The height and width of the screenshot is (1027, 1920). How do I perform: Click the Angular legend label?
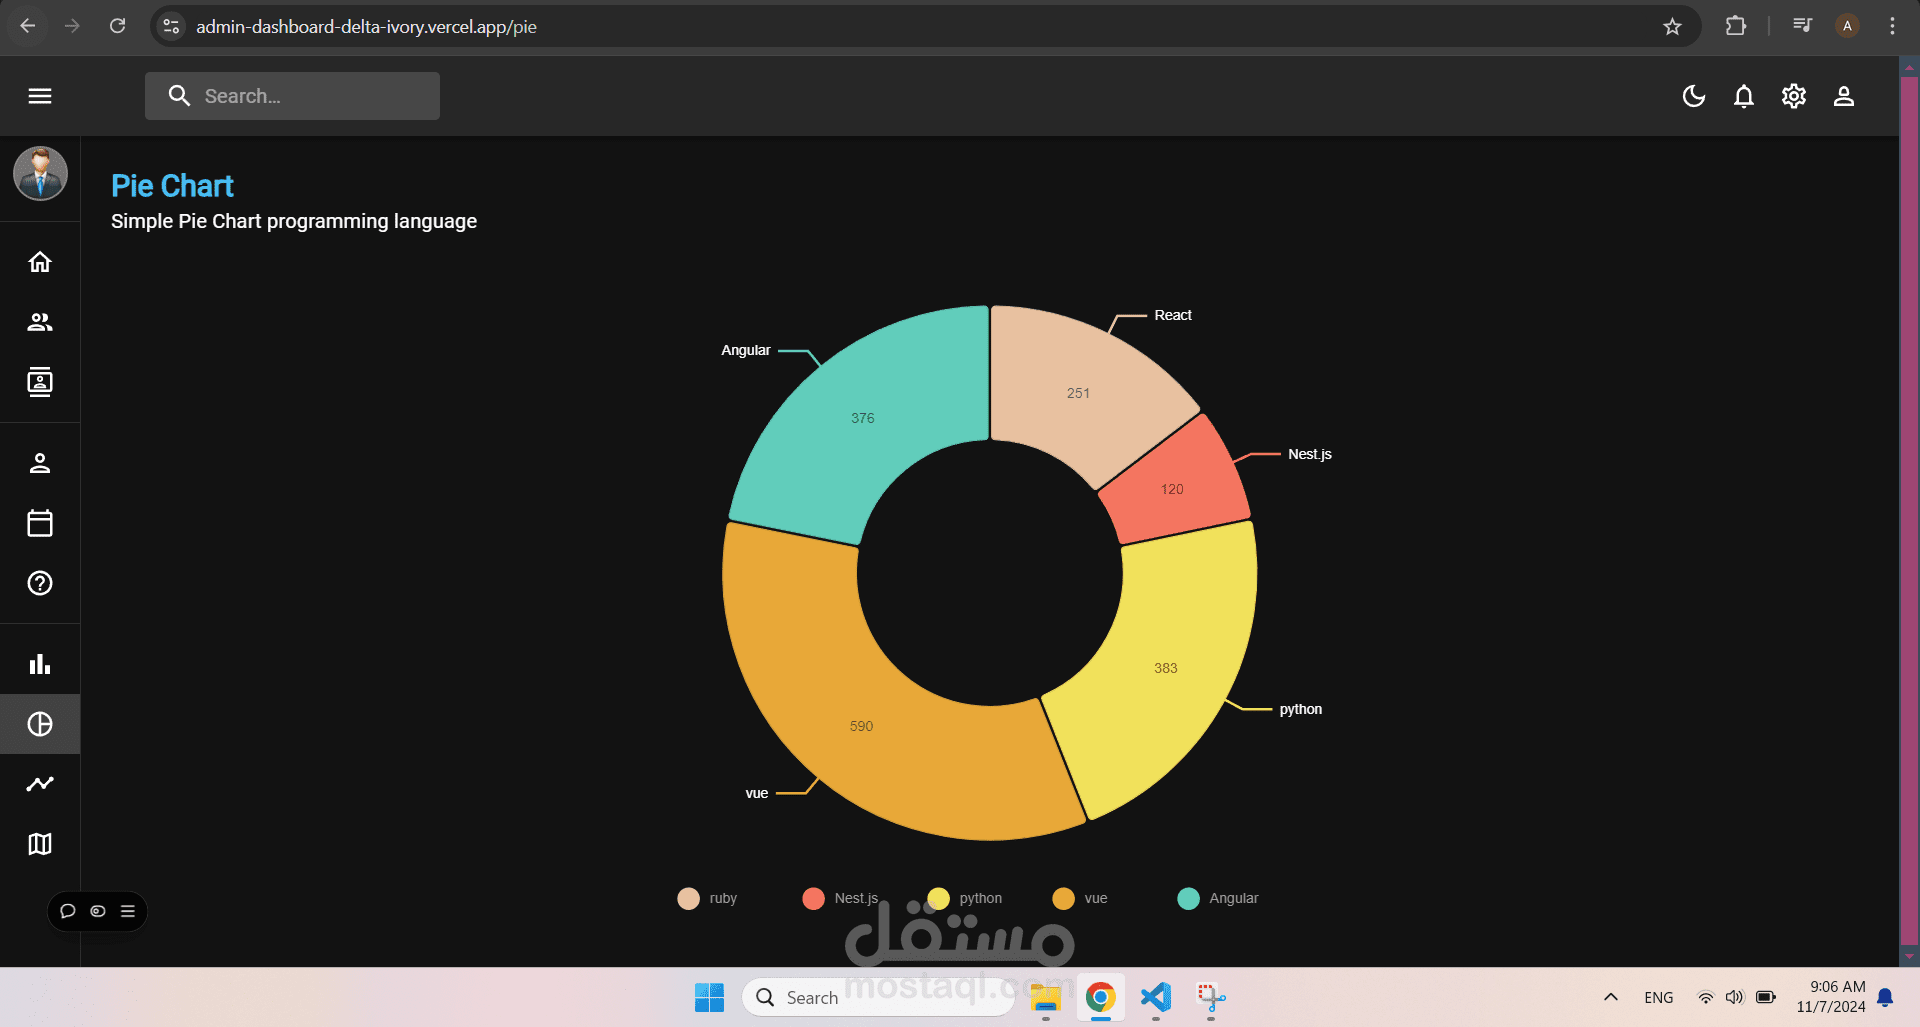pos(1234,898)
